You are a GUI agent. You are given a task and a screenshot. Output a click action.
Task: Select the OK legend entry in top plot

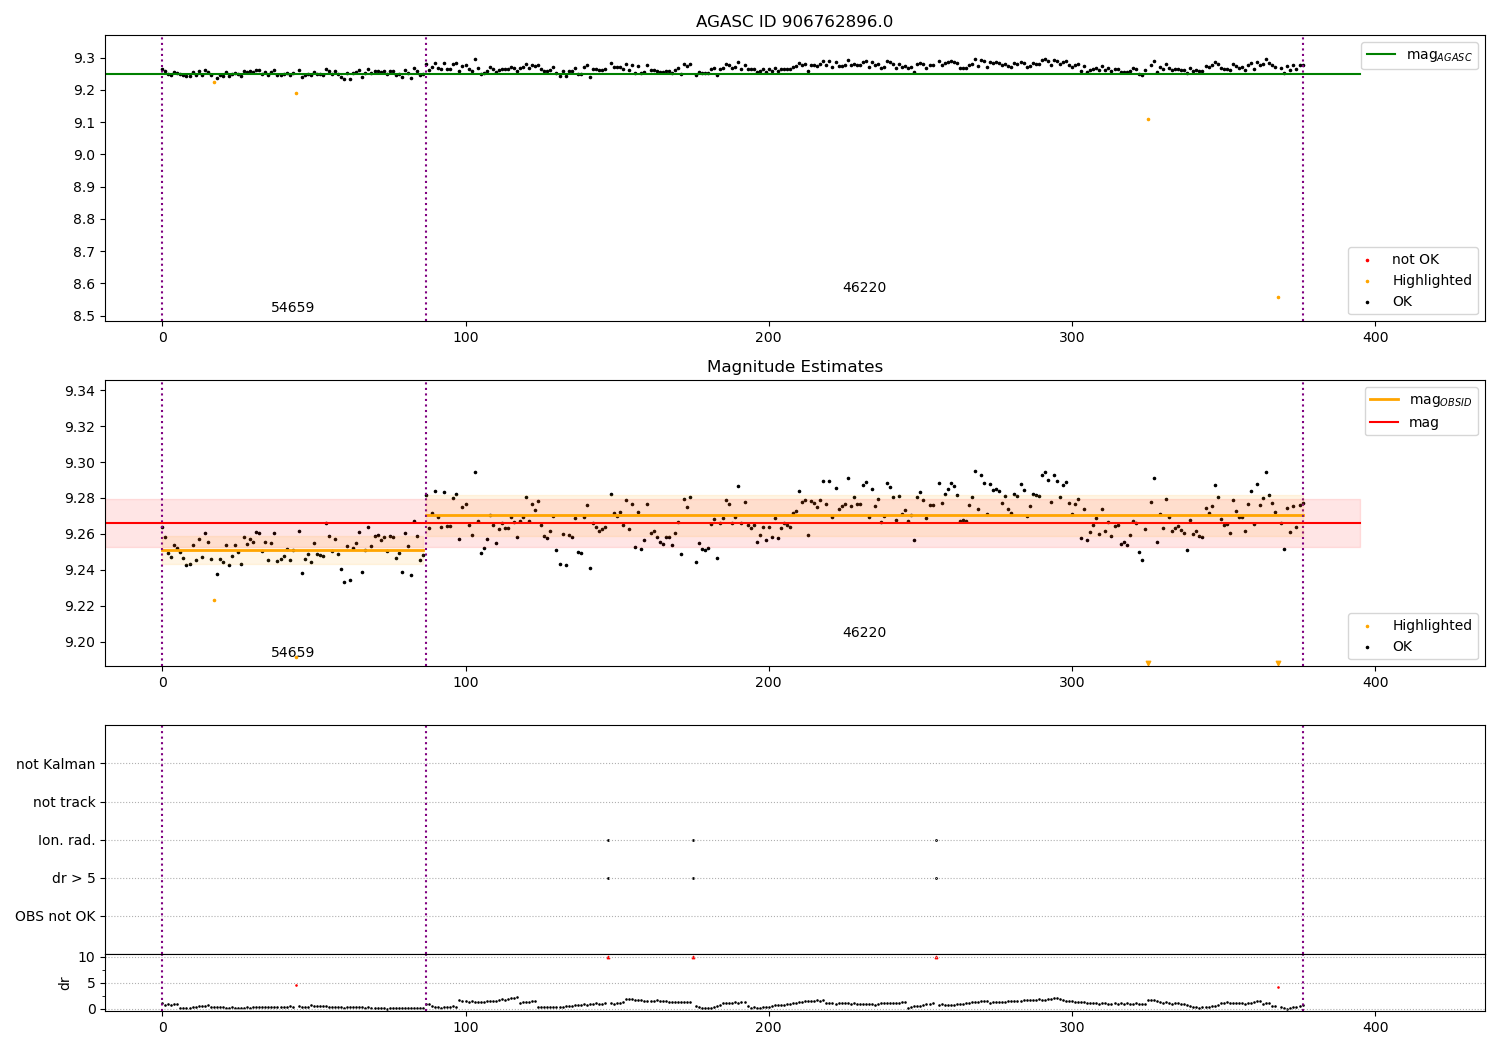[1390, 302]
